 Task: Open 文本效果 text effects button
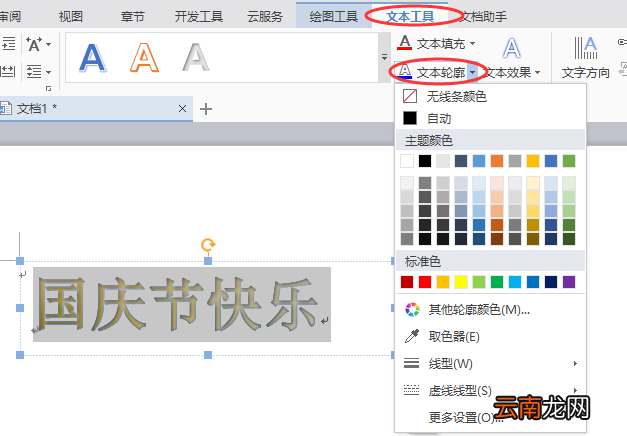[511, 58]
